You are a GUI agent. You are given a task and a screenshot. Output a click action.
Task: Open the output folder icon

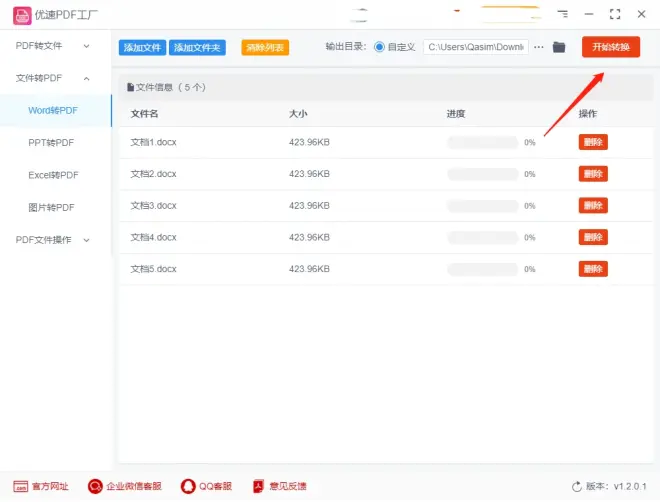click(x=559, y=47)
